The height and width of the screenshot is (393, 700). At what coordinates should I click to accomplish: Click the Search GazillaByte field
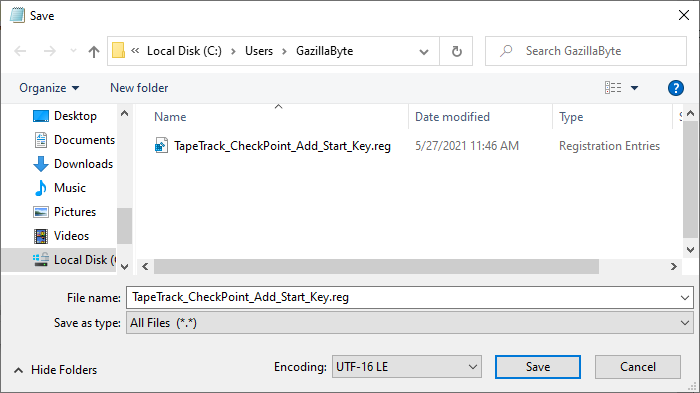coord(586,51)
